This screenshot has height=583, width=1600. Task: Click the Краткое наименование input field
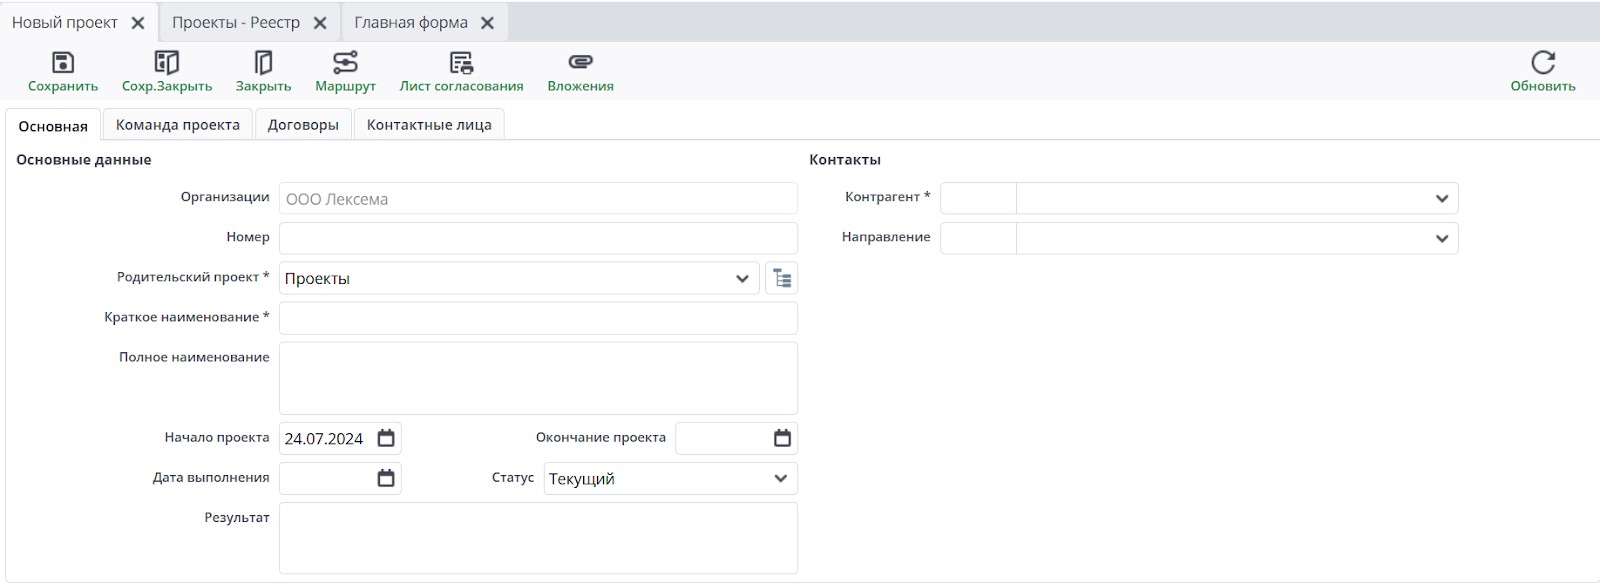click(538, 318)
